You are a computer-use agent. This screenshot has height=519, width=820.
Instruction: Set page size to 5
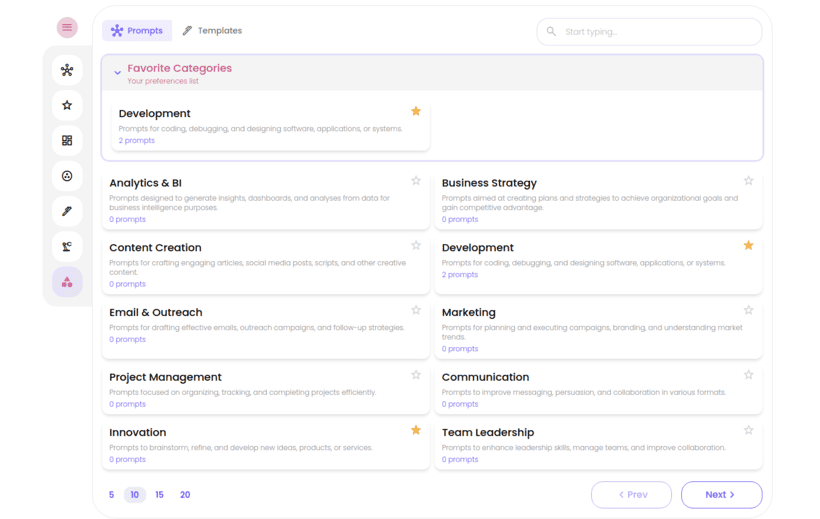111,495
